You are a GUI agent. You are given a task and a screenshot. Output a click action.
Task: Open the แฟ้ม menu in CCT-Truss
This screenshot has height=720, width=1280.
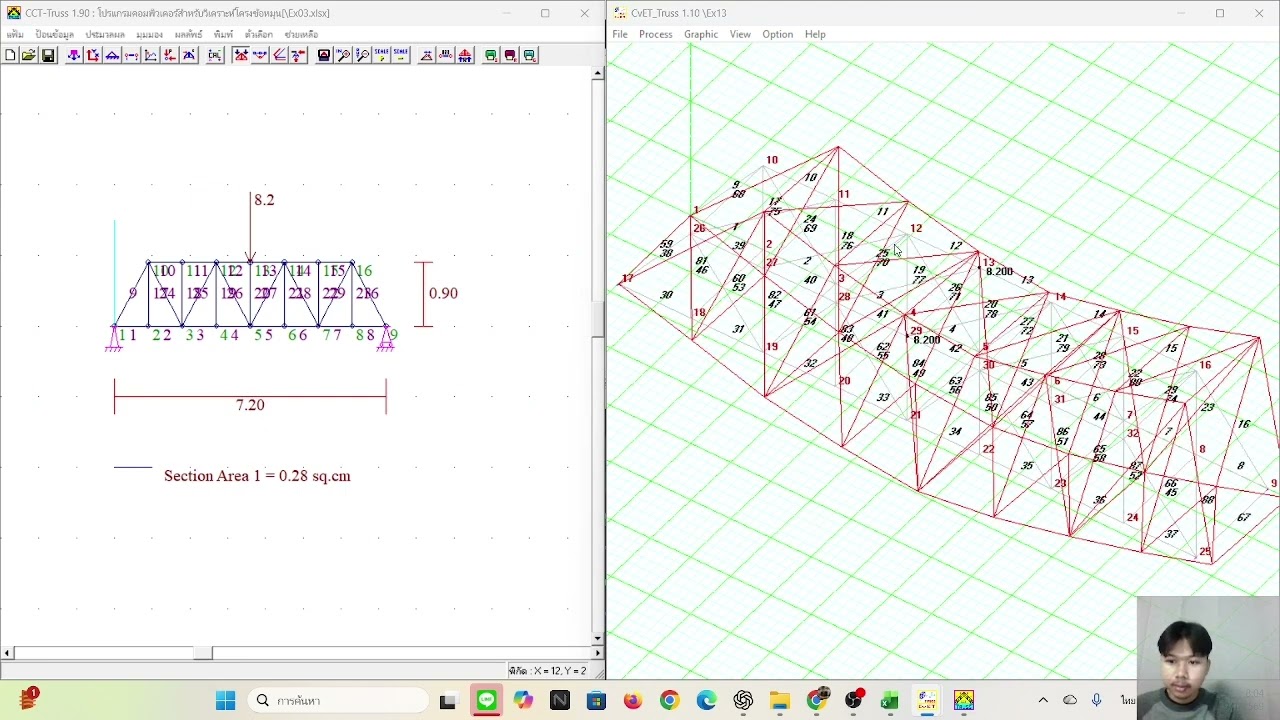(15, 34)
